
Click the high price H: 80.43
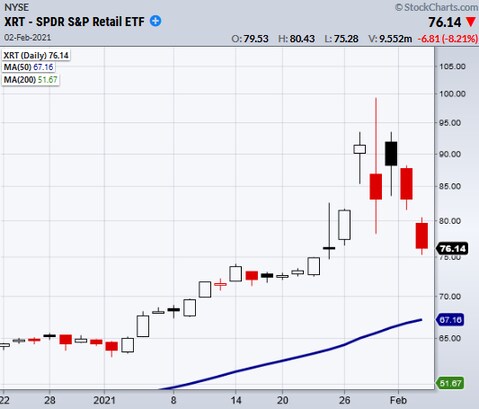pos(296,39)
